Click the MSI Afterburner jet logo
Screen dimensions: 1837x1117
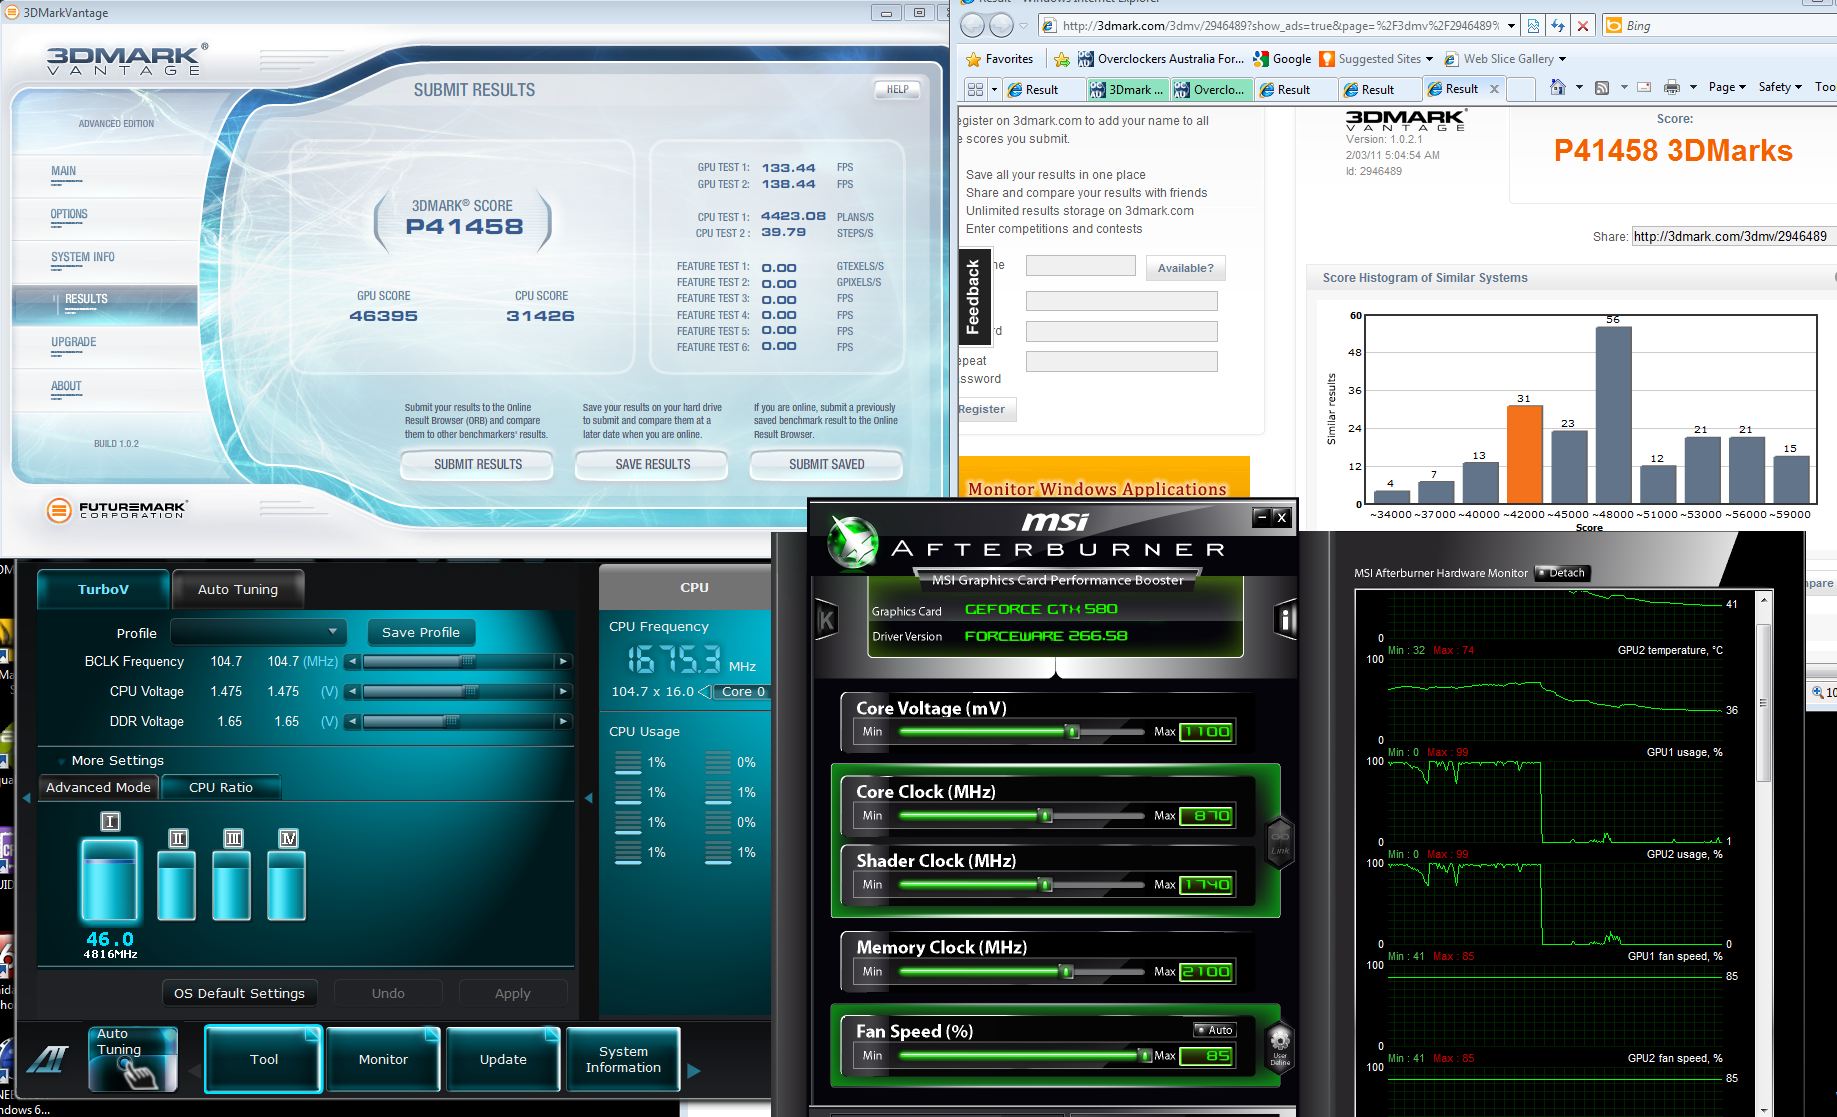853,540
